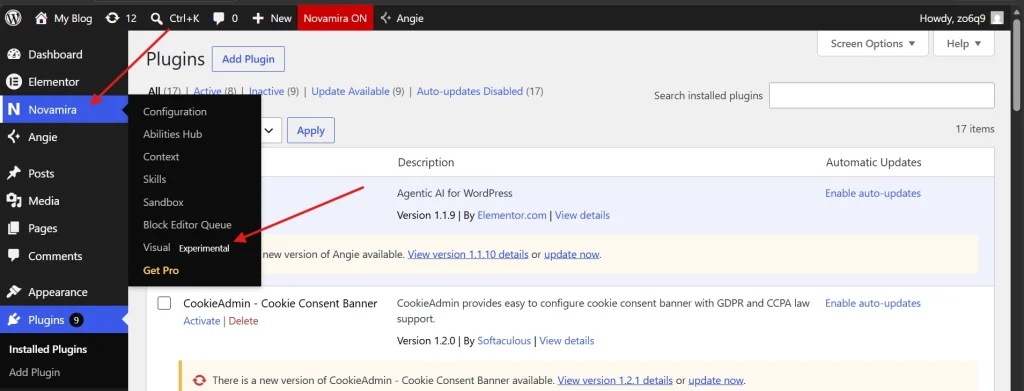This screenshot has width=1024, height=391.
Task: Open Add Plugin sidebar submenu item
Action: (35, 372)
